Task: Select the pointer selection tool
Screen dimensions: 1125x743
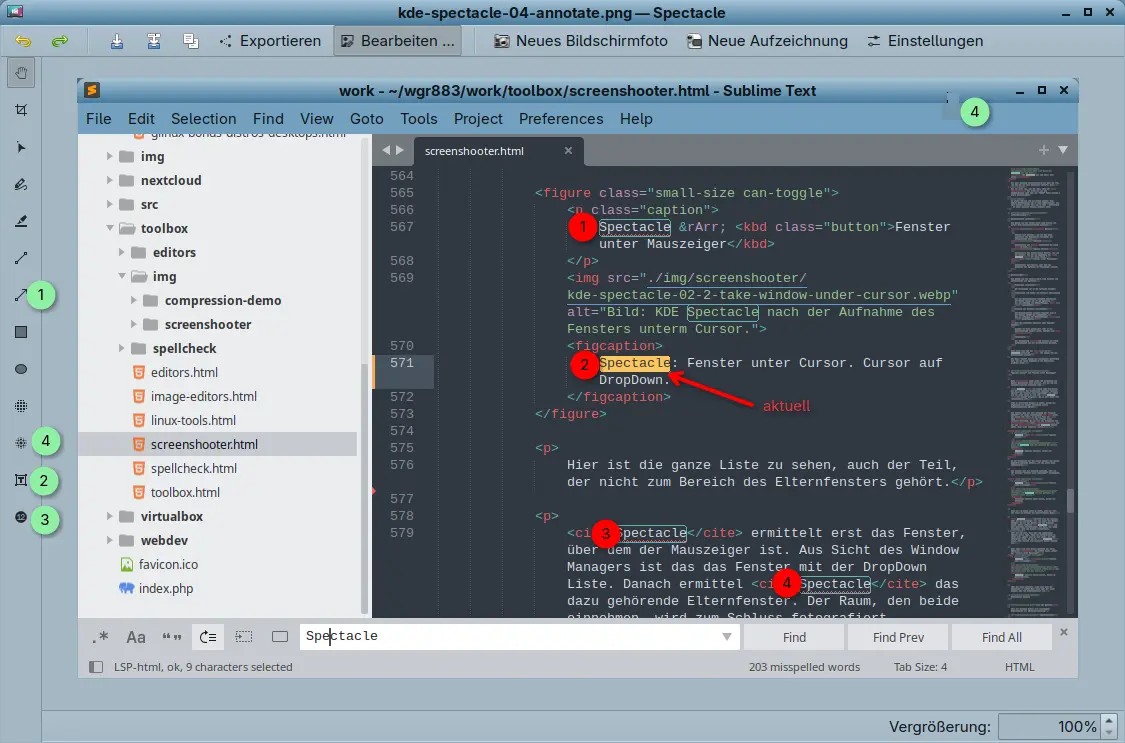Action: pos(21,147)
